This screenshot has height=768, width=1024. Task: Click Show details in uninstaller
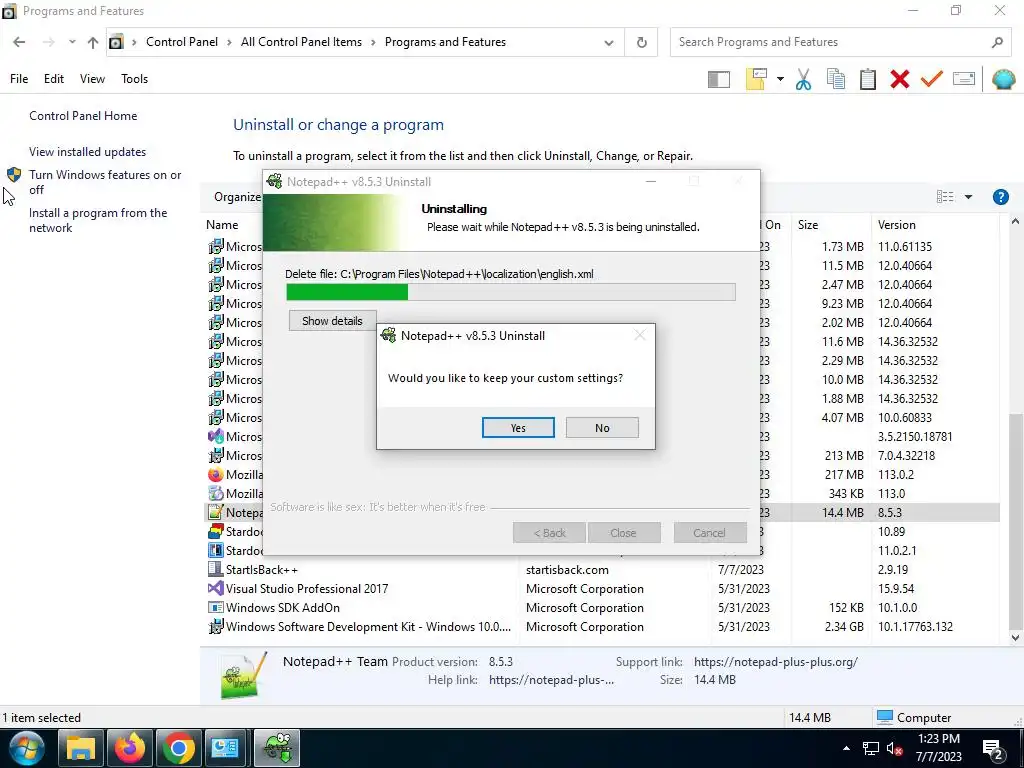(332, 321)
